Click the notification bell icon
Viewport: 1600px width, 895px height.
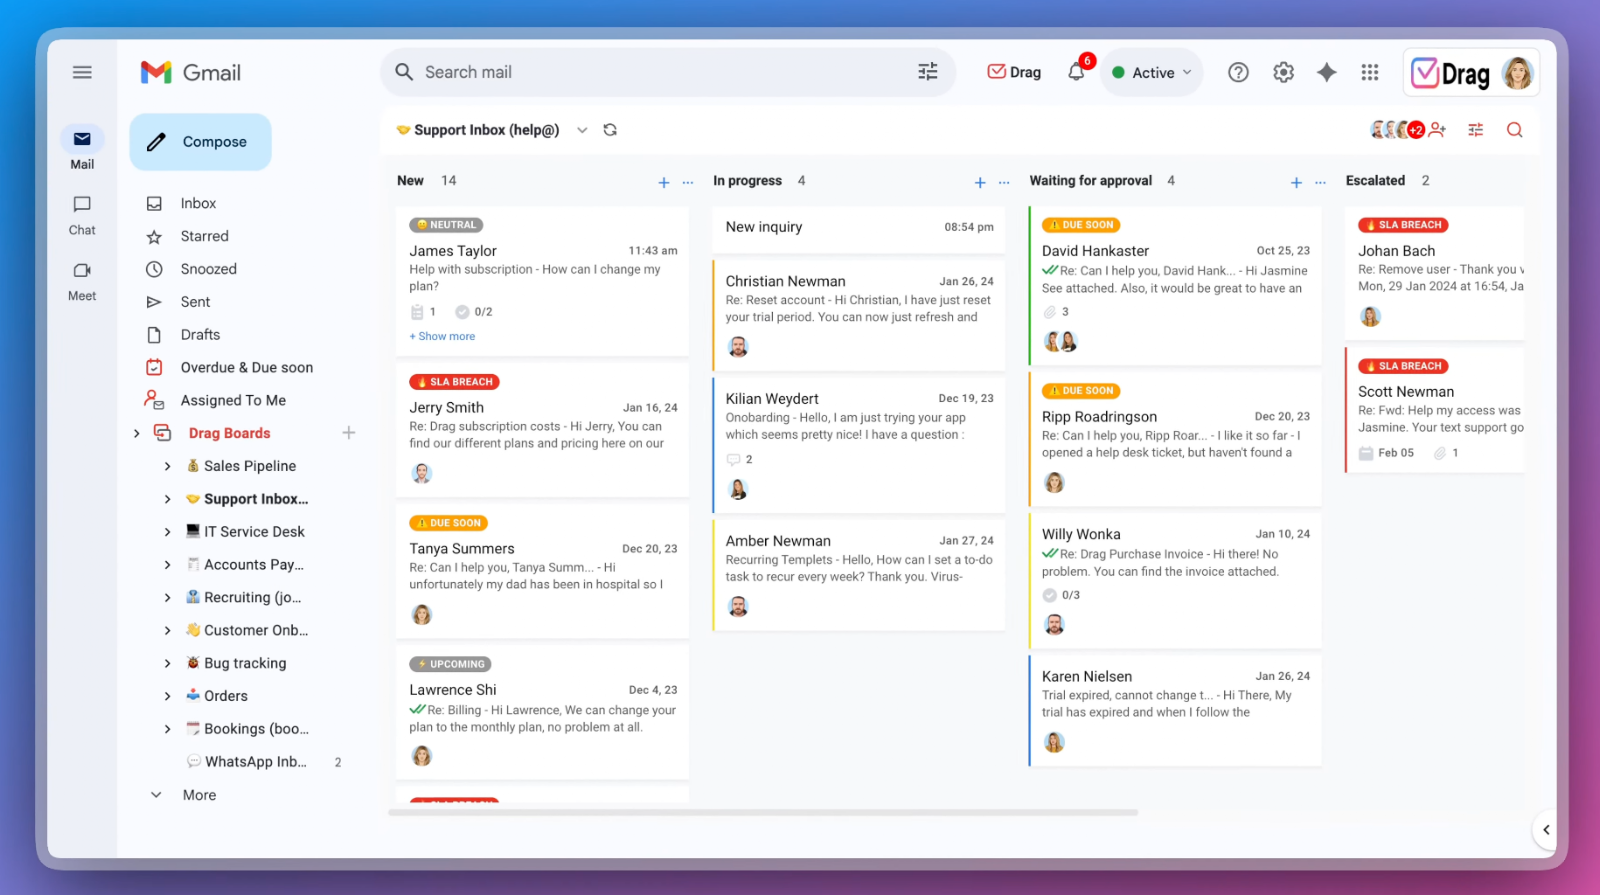click(1076, 72)
